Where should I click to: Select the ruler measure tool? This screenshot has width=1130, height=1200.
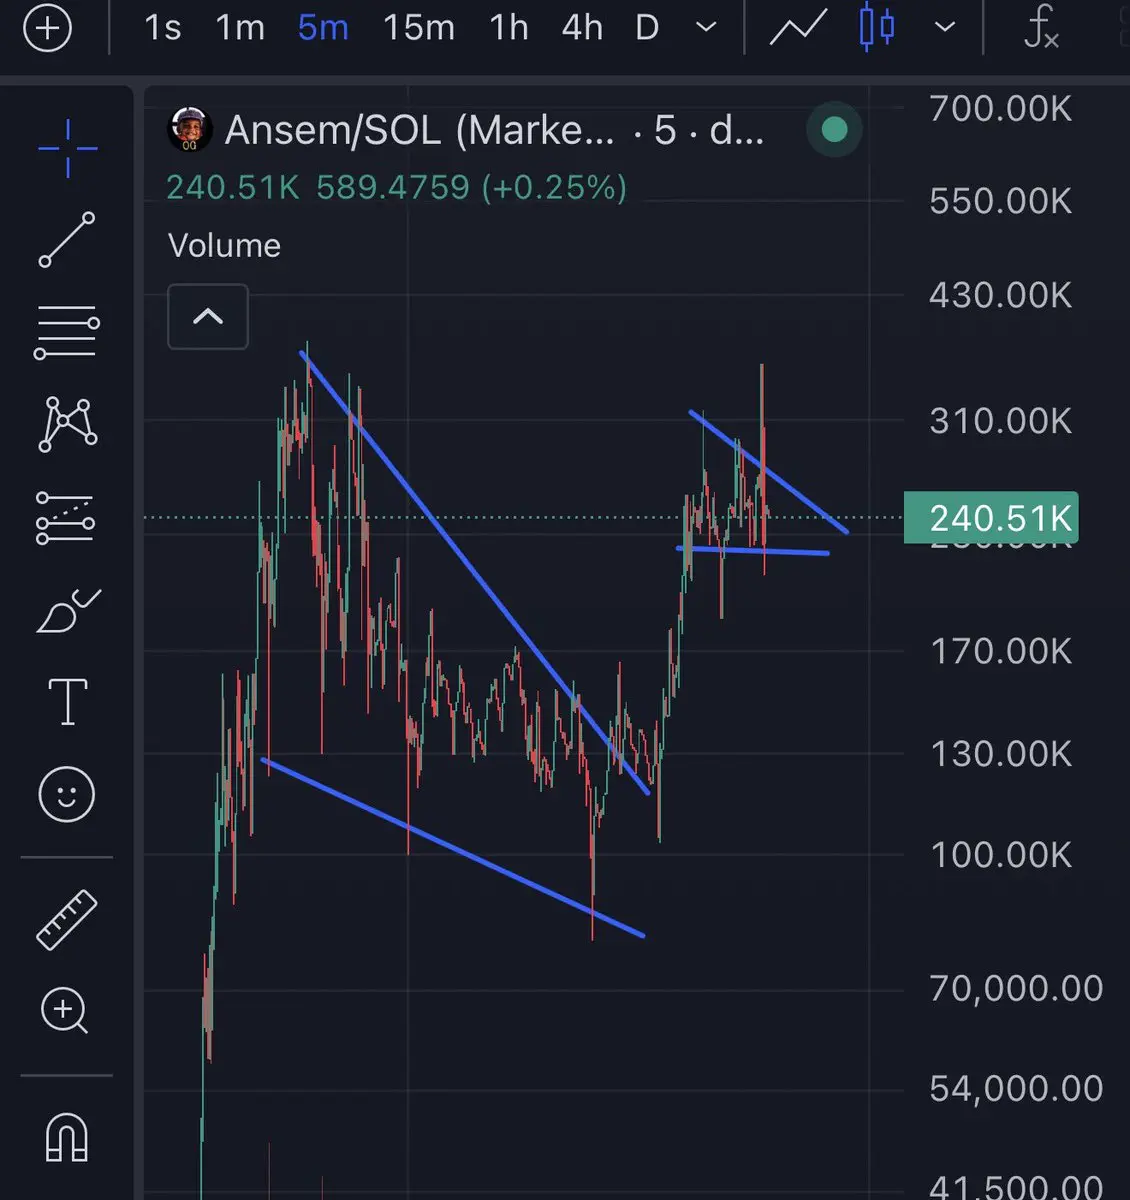[x=67, y=919]
